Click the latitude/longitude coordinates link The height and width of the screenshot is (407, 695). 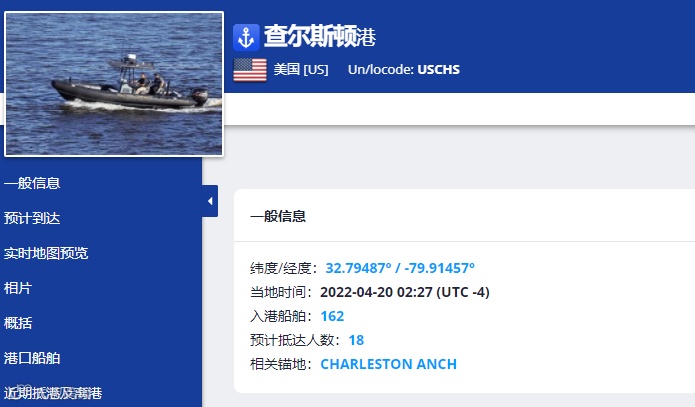[400, 268]
